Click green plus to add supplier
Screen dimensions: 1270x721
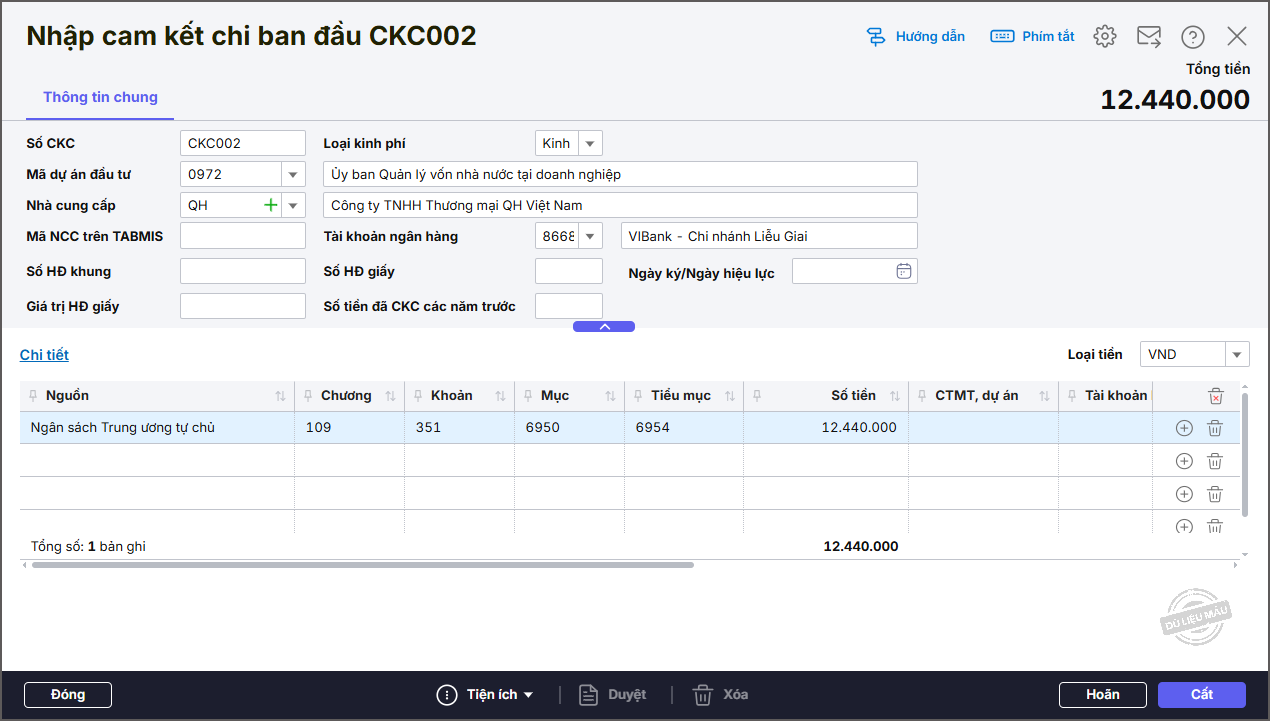(270, 205)
